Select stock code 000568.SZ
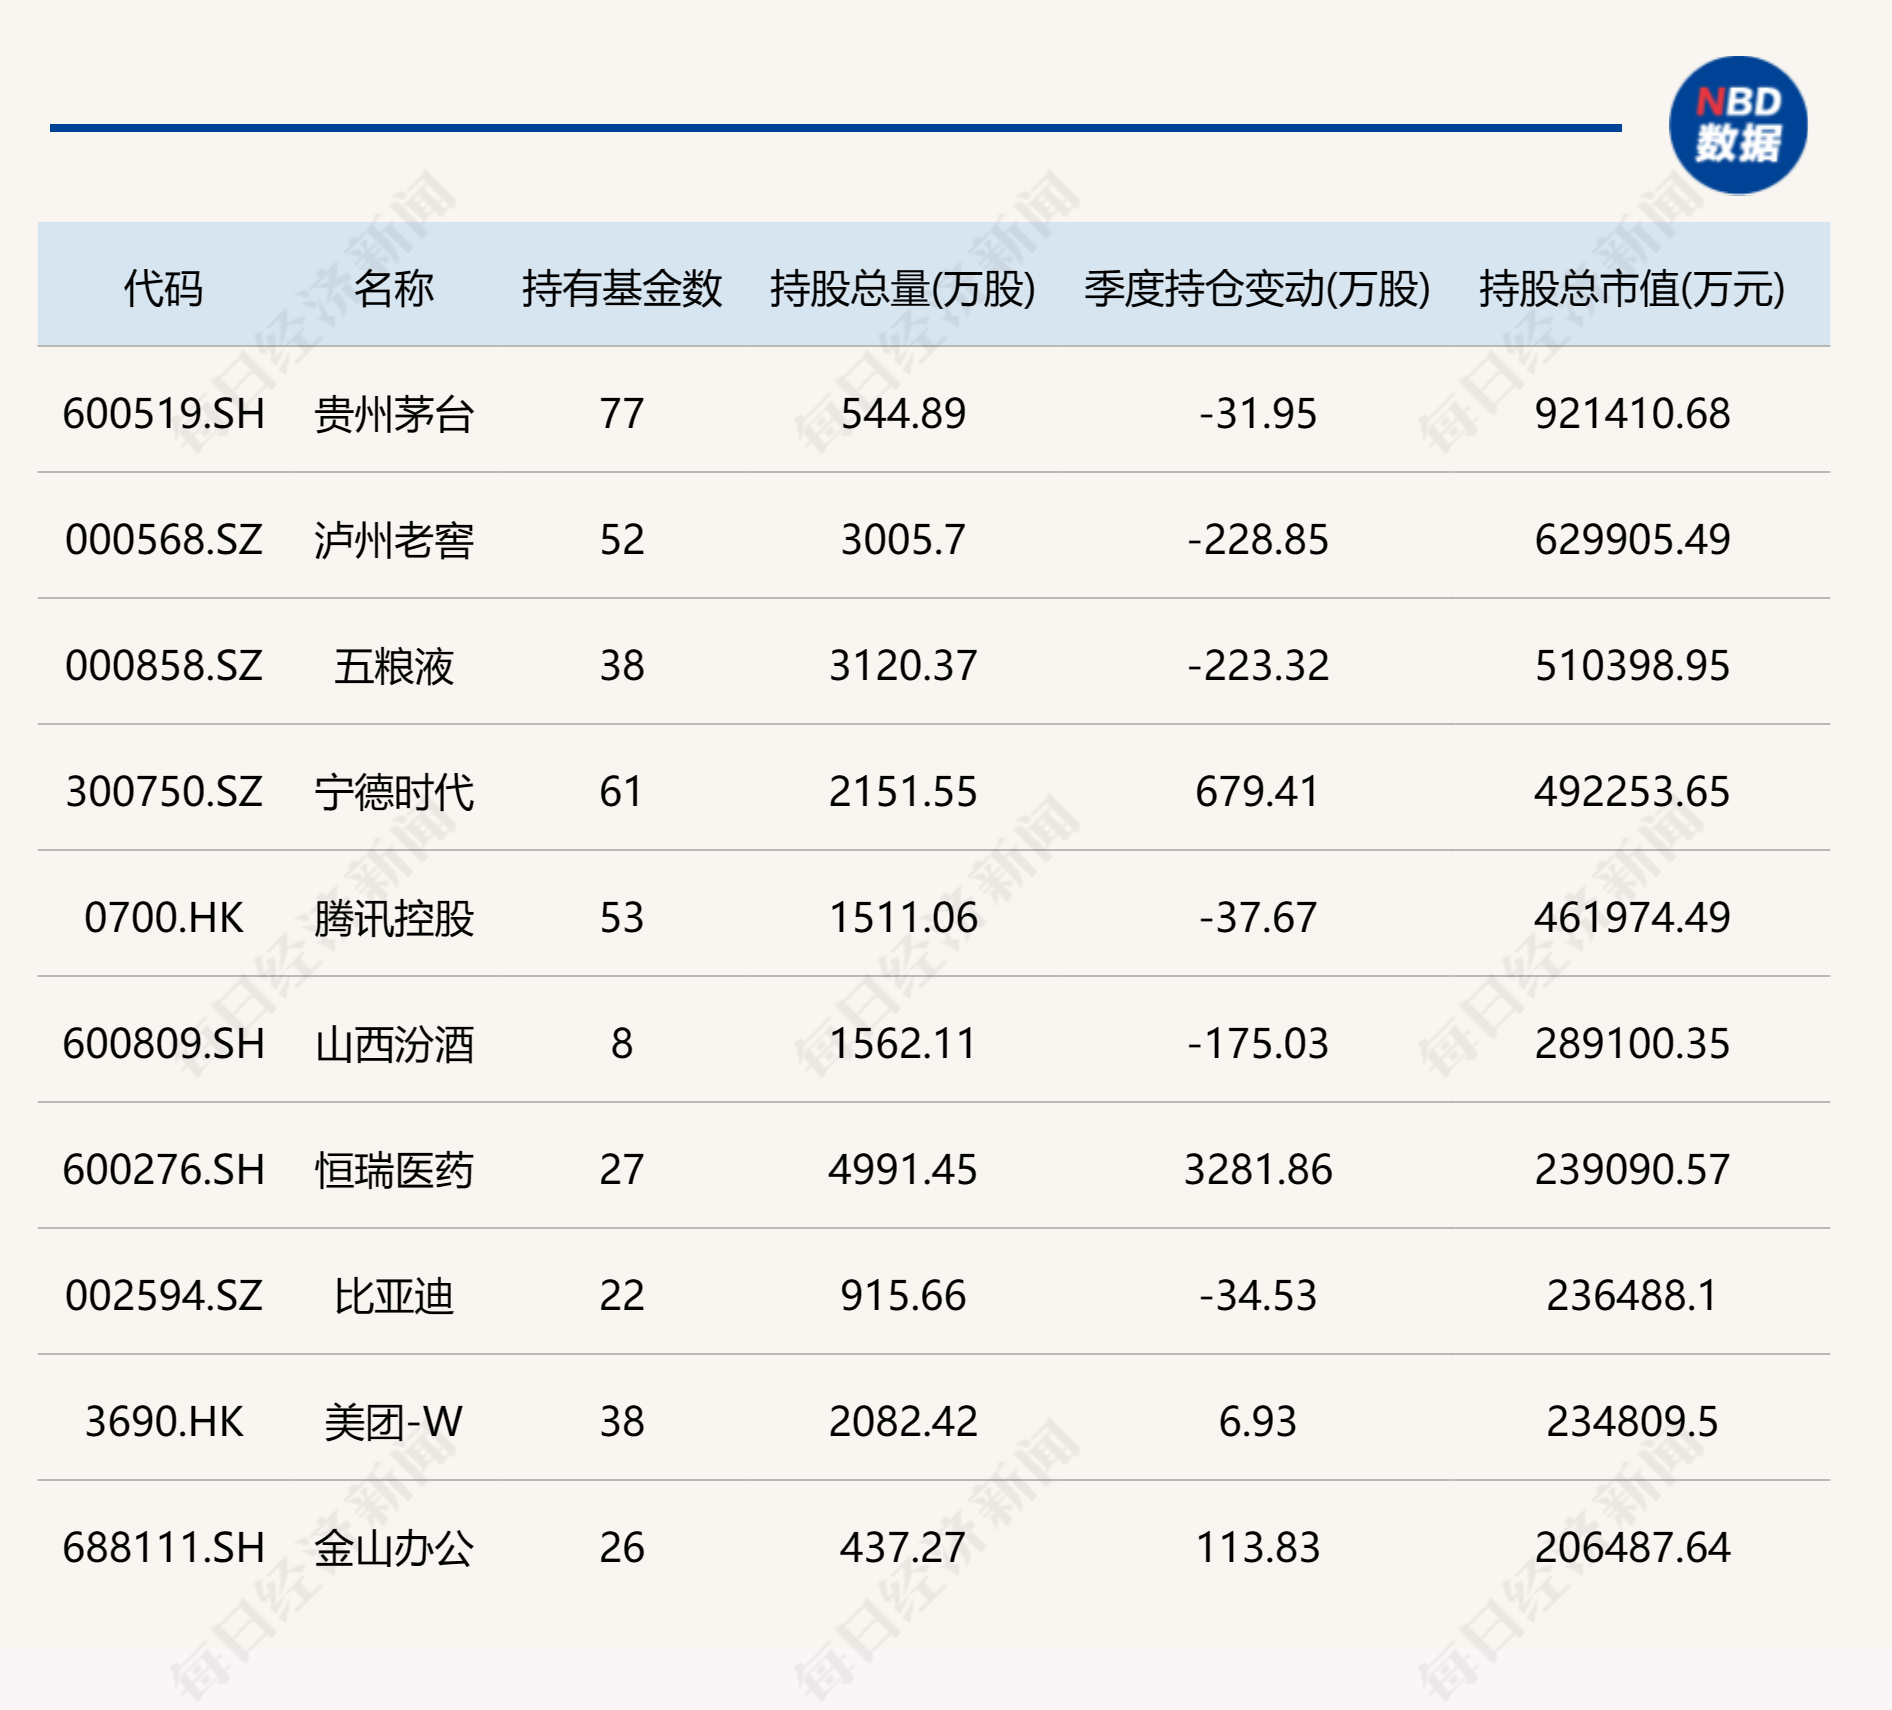 coord(163,540)
